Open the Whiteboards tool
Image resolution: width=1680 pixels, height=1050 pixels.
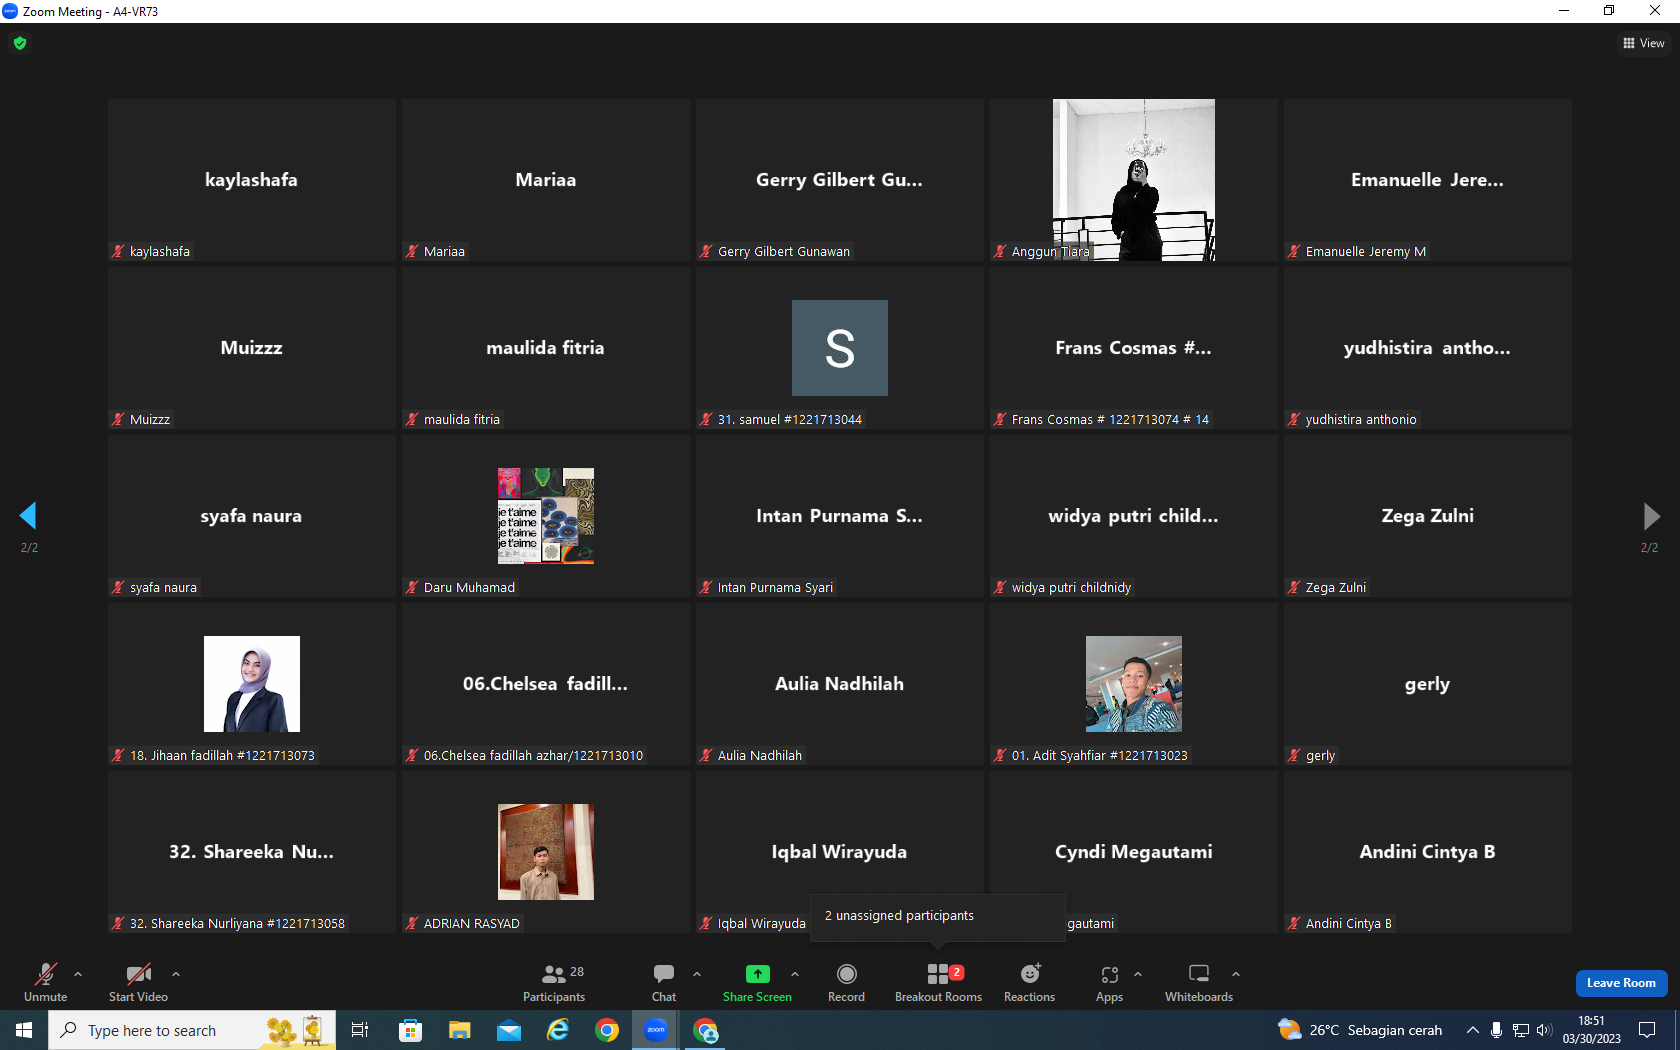tap(1199, 983)
